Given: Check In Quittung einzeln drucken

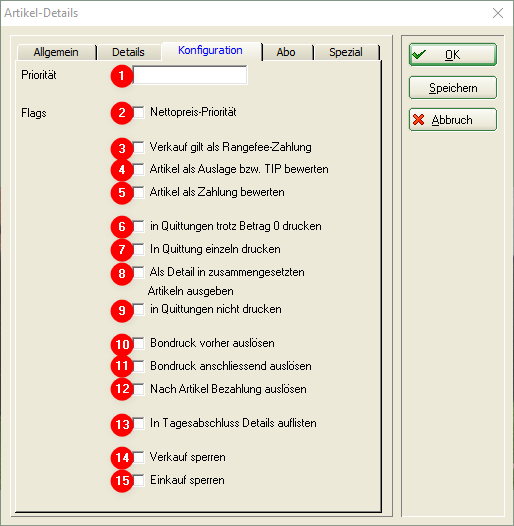Looking at the screenshot, I should 139,249.
